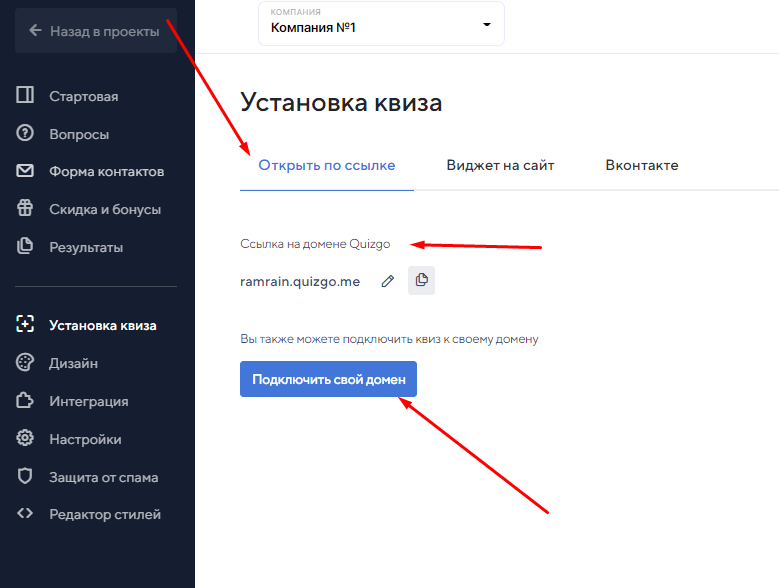Click the palette icon for Дизайн
Screen dimensions: 779x588
coord(26,363)
